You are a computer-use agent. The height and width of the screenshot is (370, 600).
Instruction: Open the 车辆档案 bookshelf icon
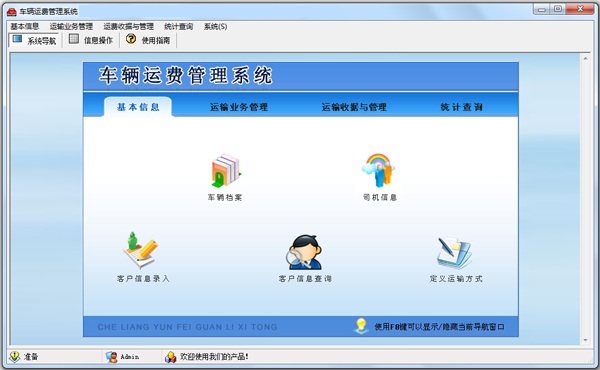click(x=226, y=171)
